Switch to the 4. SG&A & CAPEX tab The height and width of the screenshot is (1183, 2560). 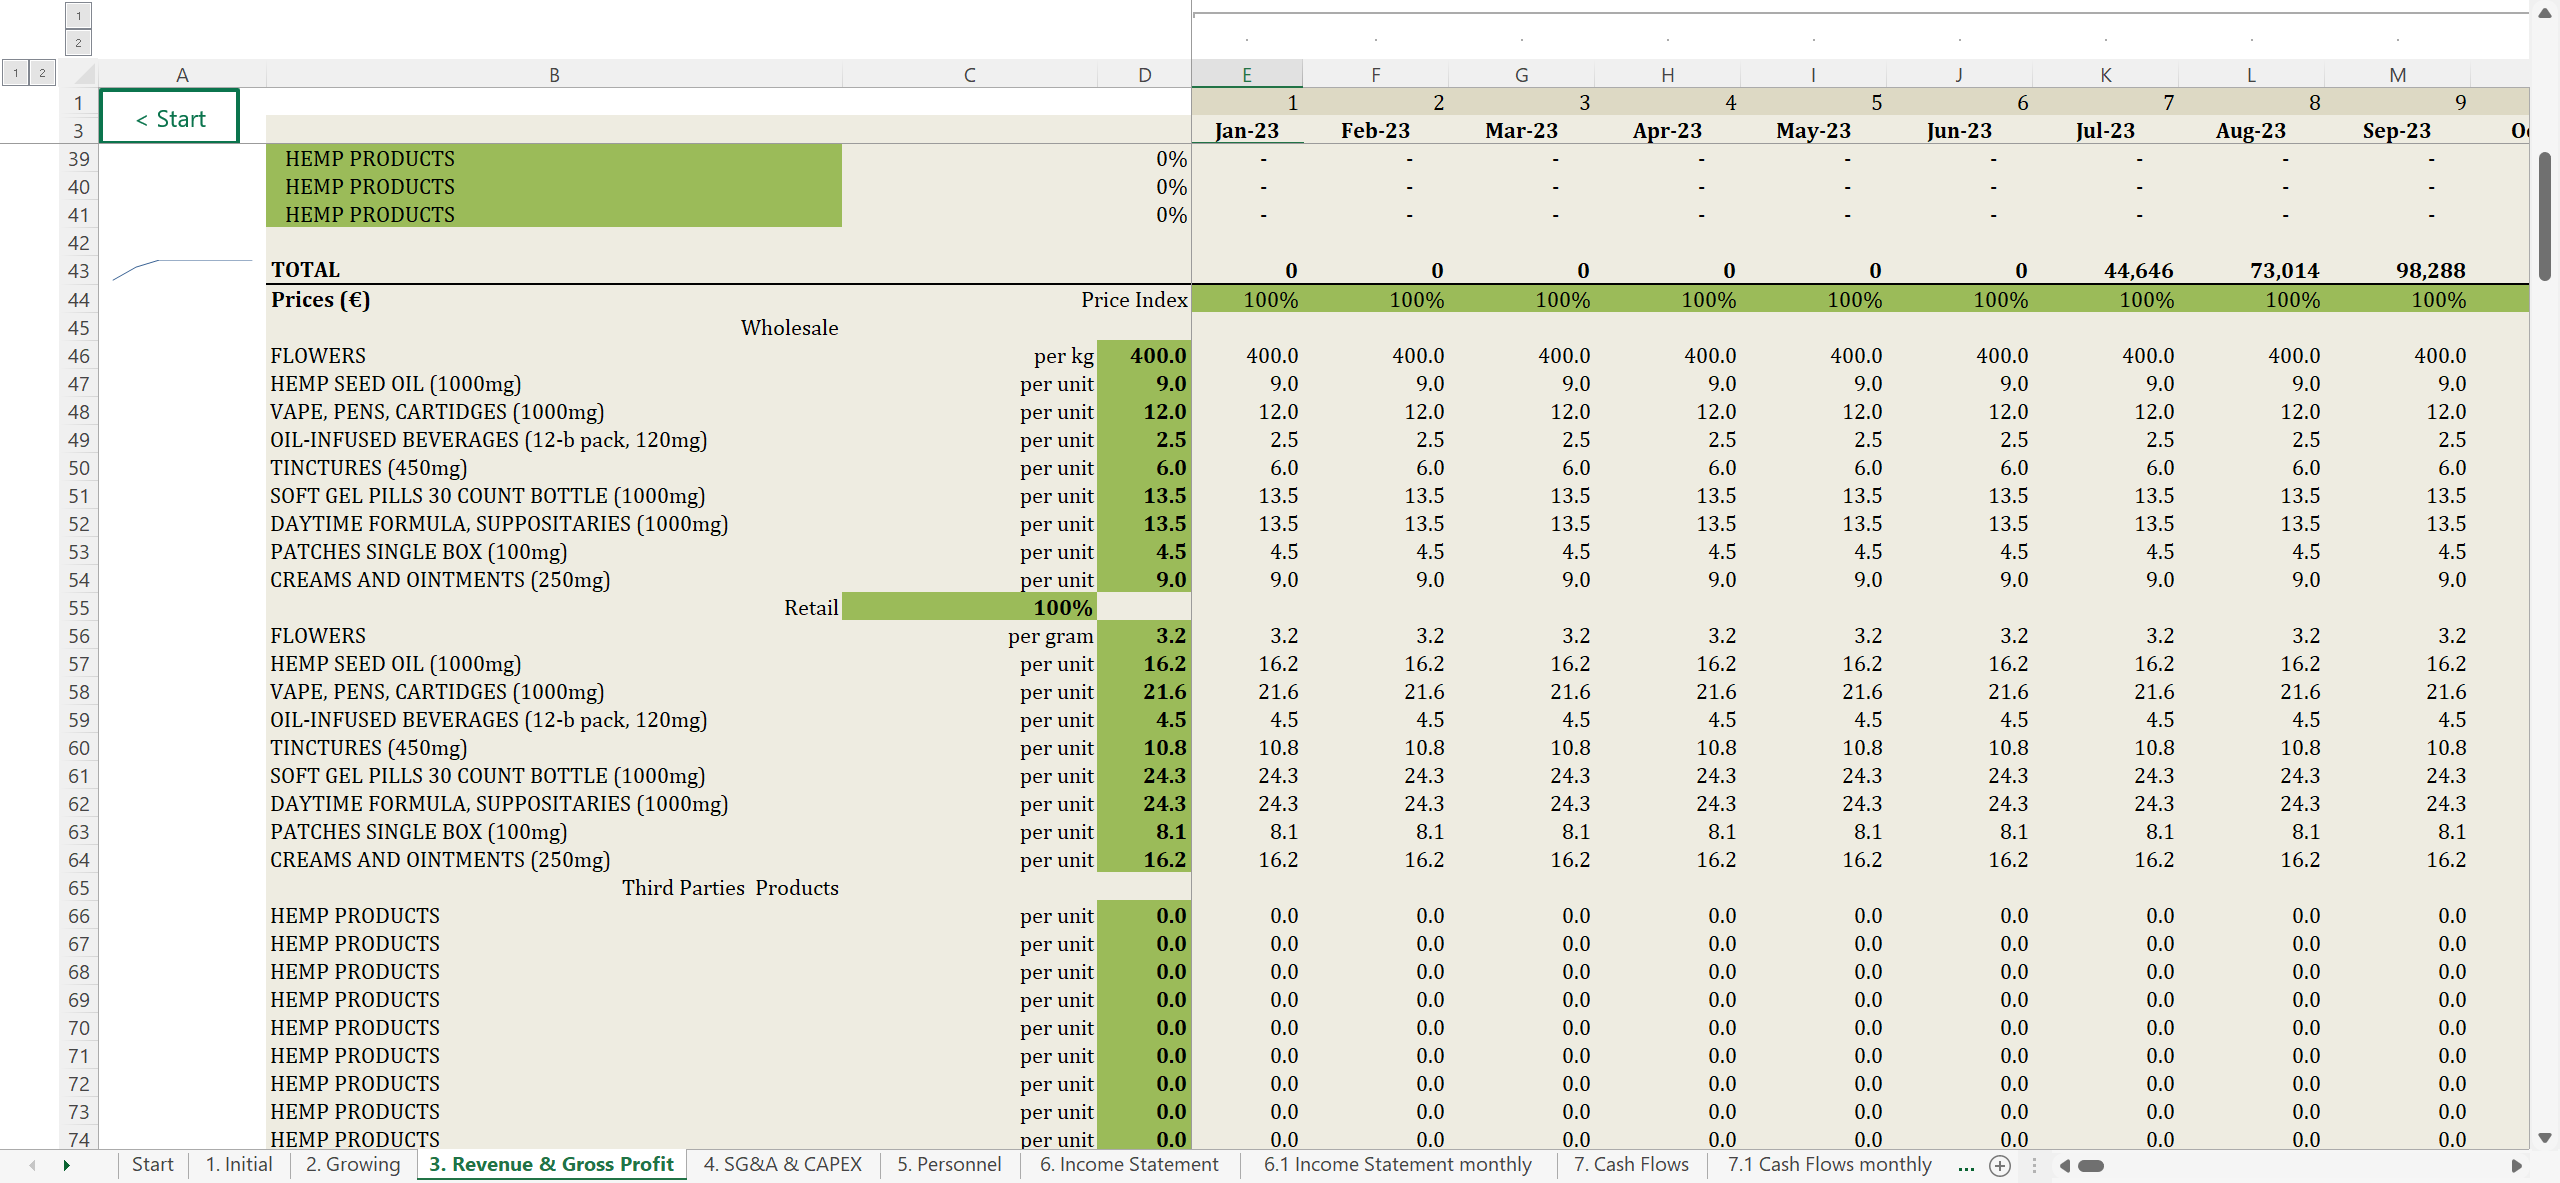[782, 1164]
